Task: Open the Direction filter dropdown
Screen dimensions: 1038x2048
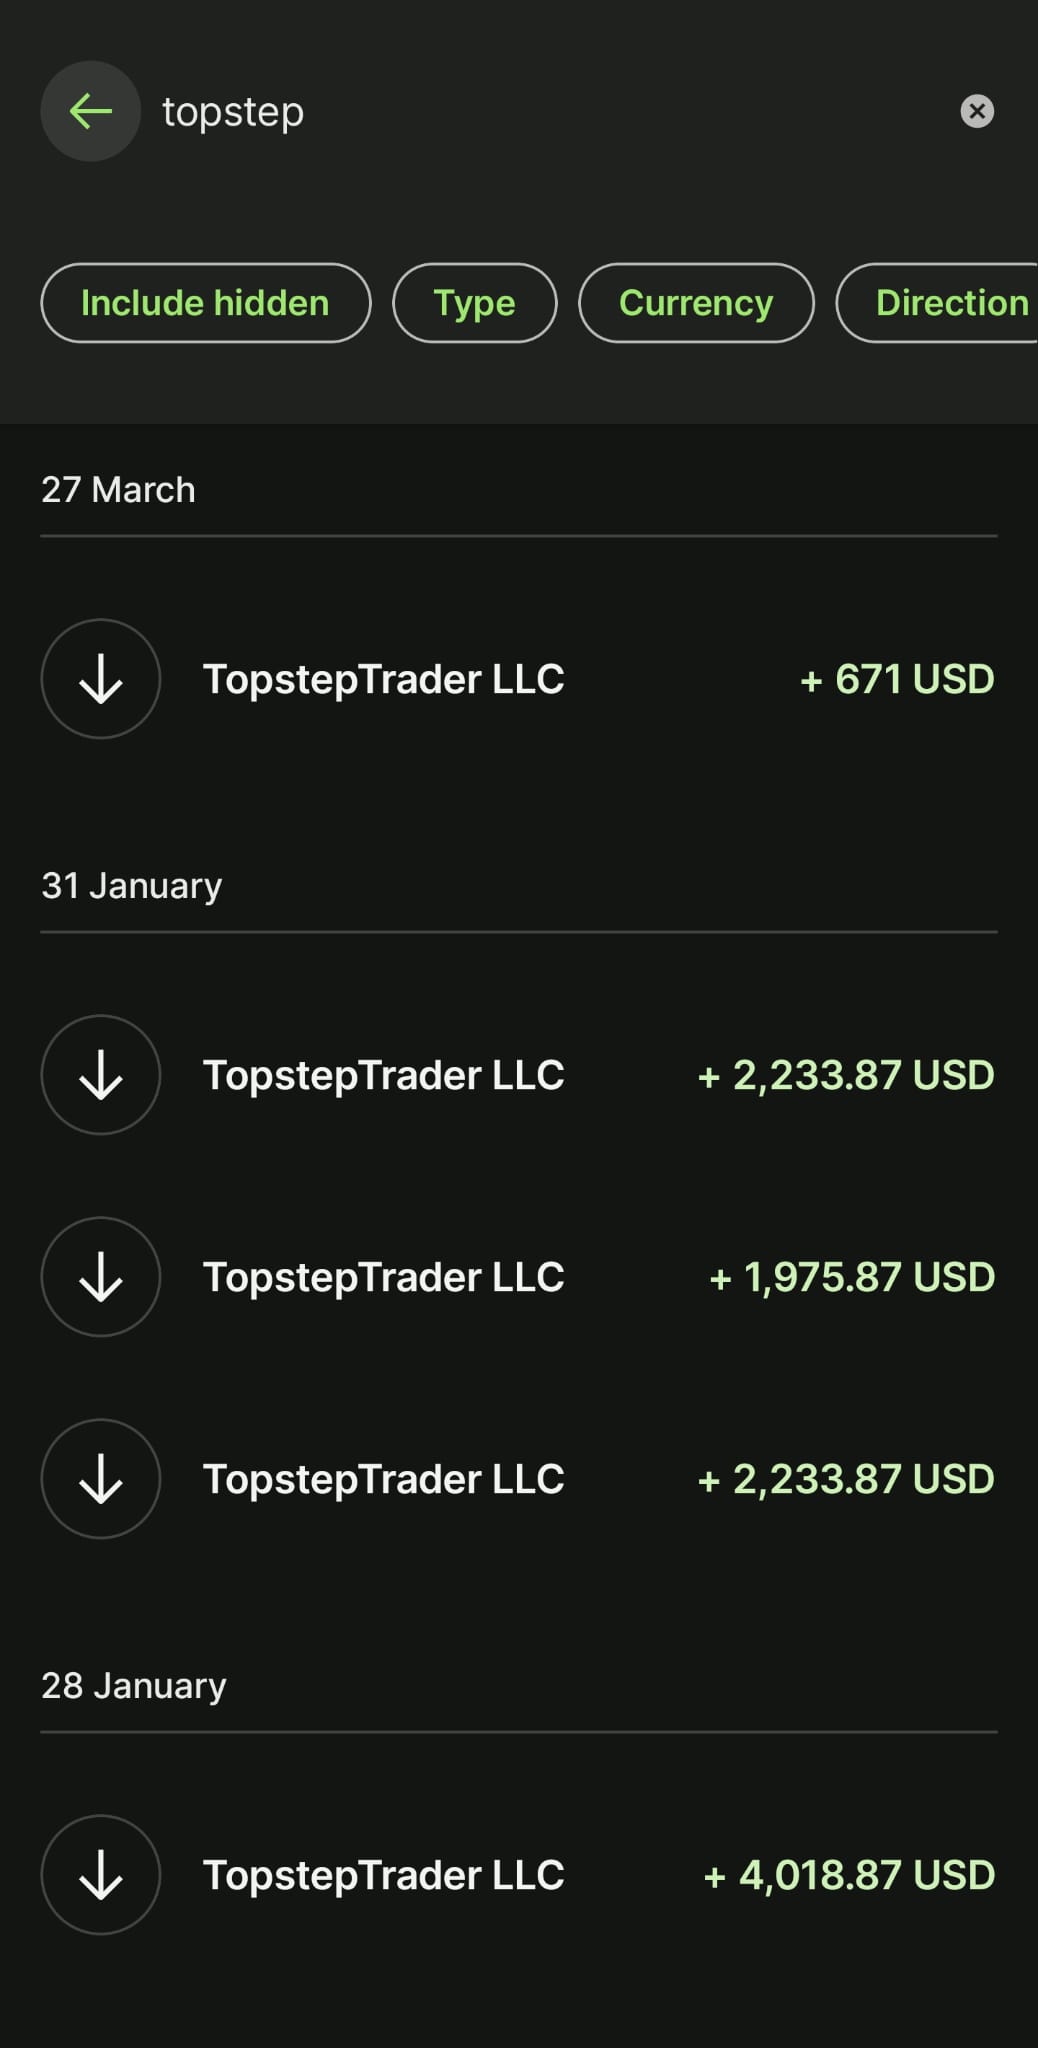Action: pos(950,303)
